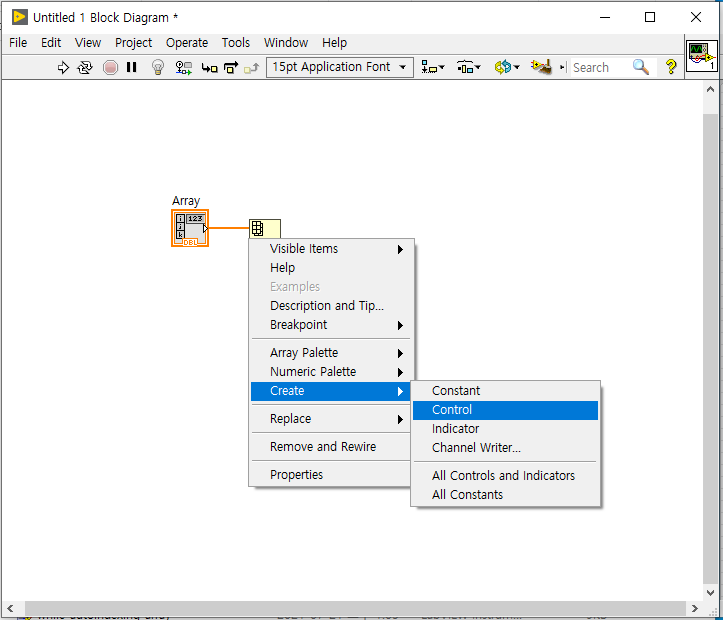This screenshot has width=723, height=620.
Task: Expand Replace submenu
Action: tap(331, 419)
